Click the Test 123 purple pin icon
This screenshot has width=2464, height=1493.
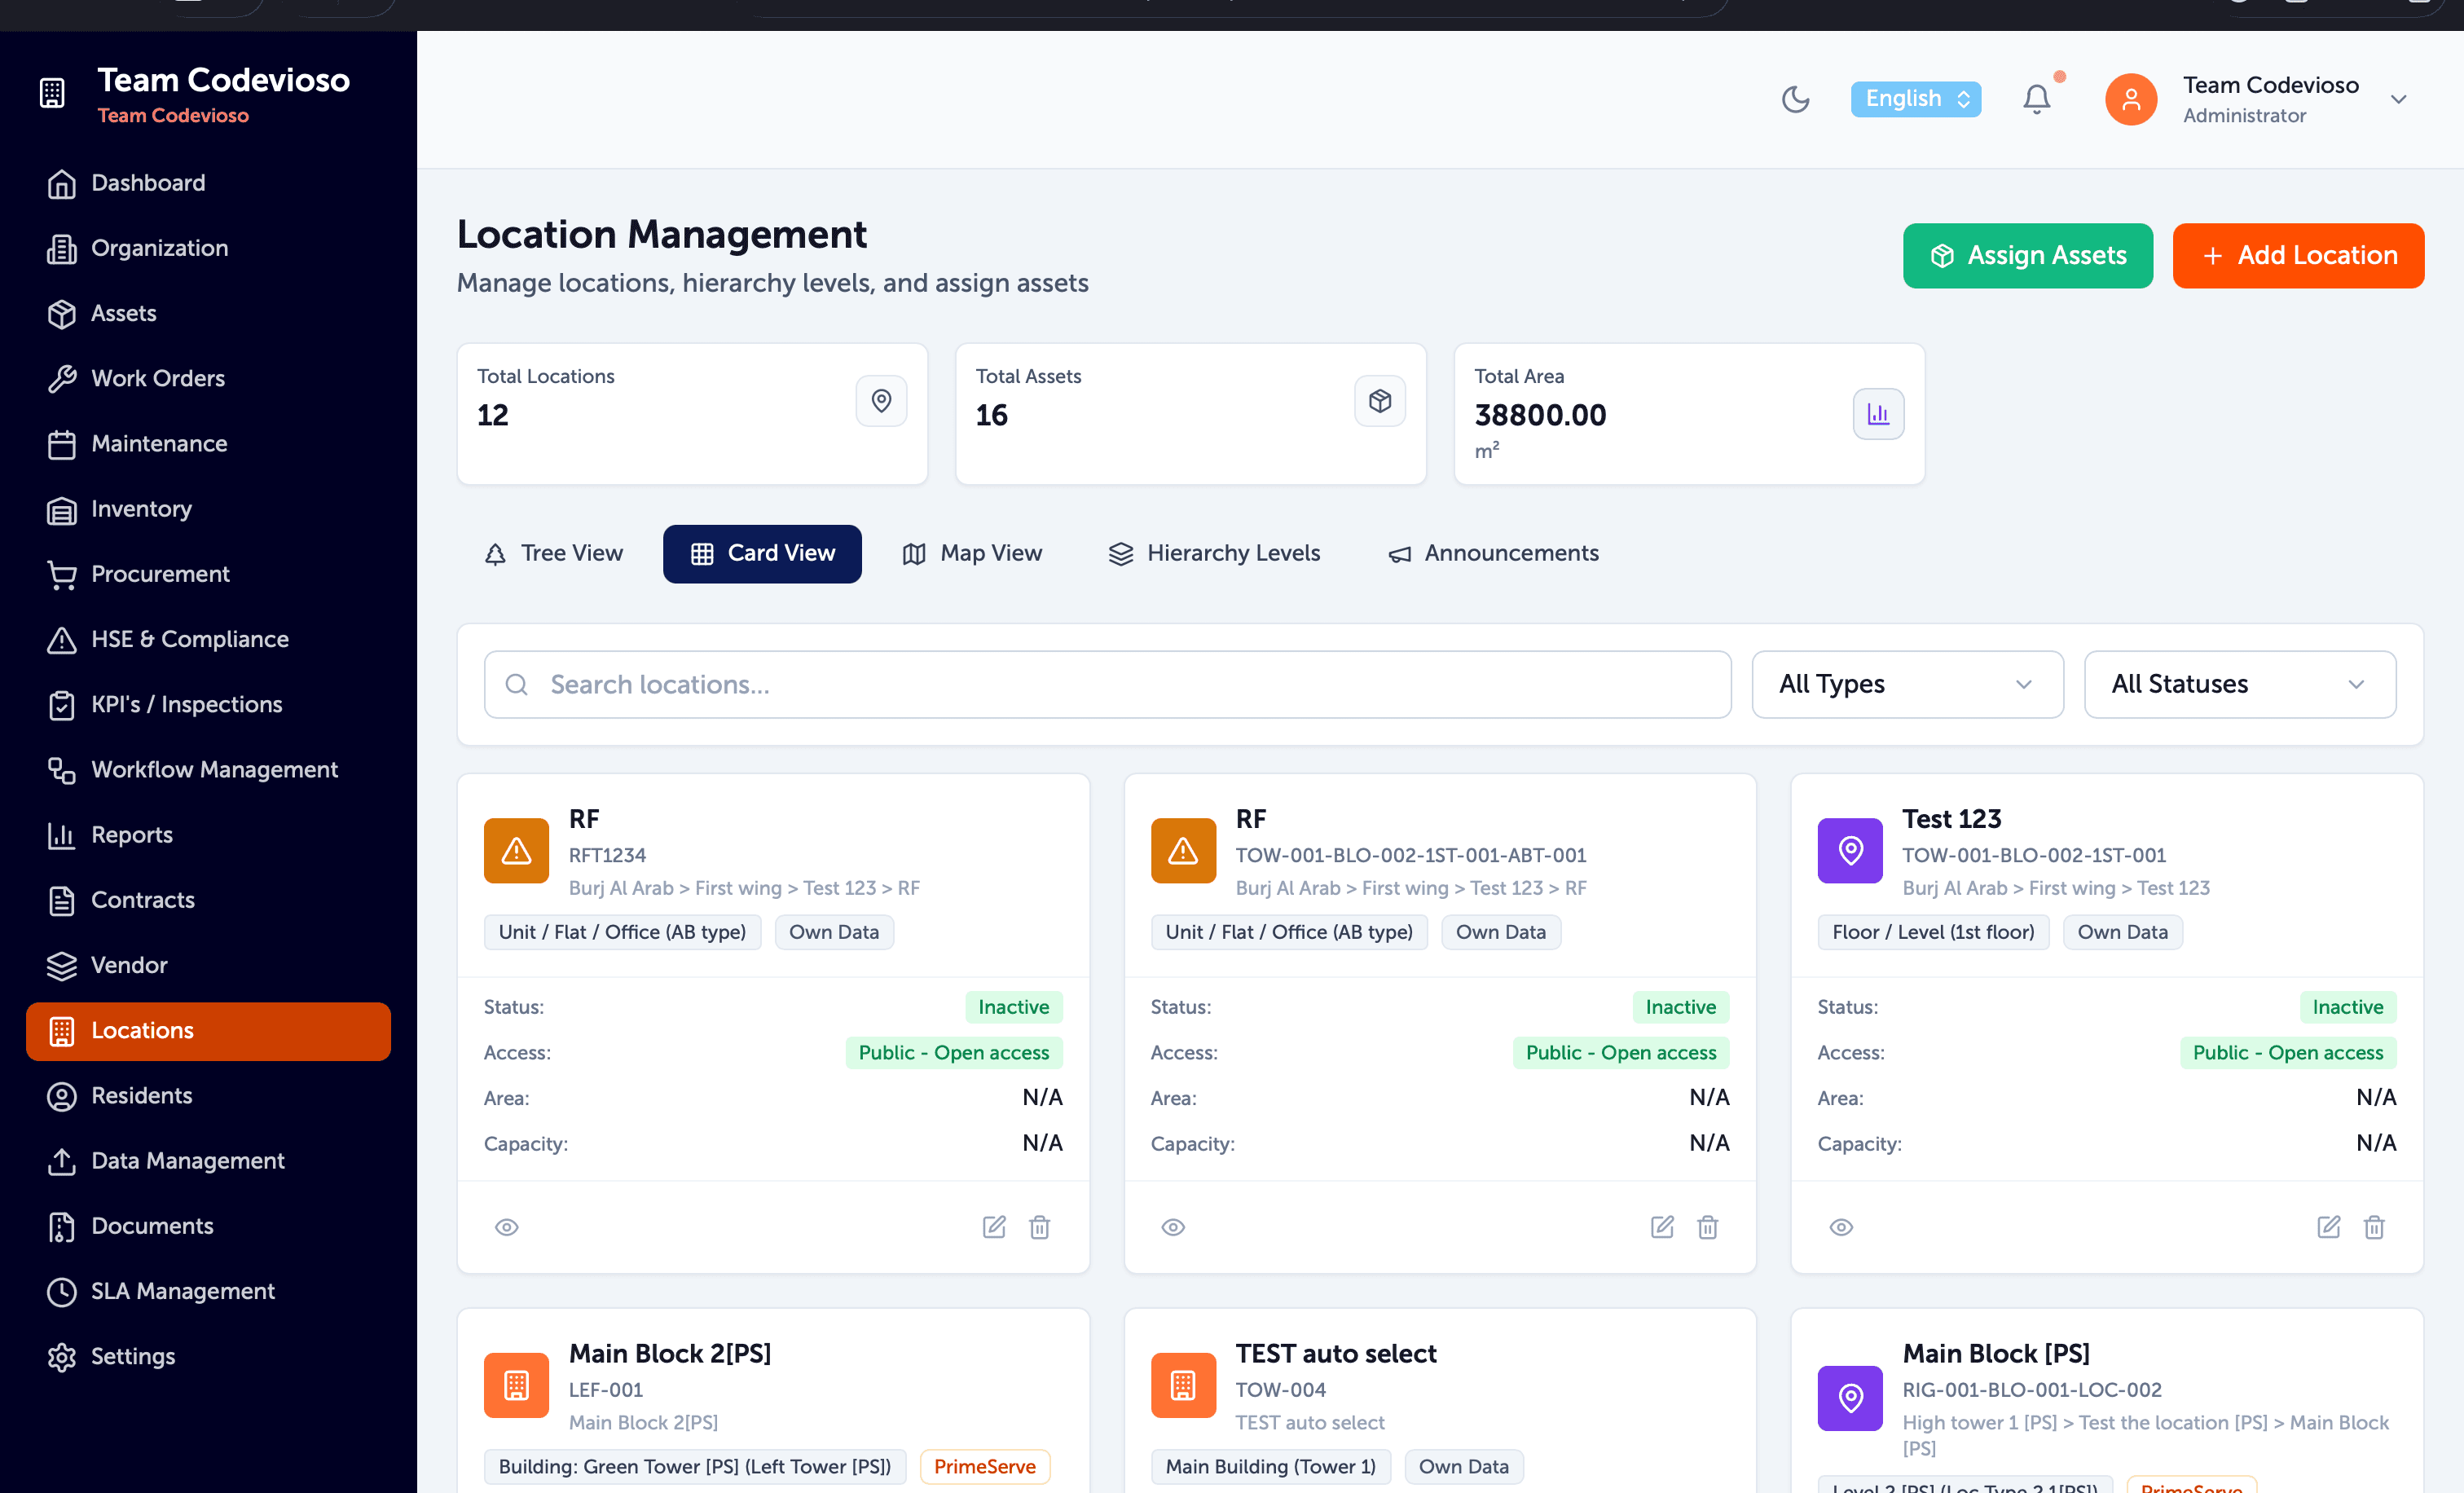(x=1850, y=851)
